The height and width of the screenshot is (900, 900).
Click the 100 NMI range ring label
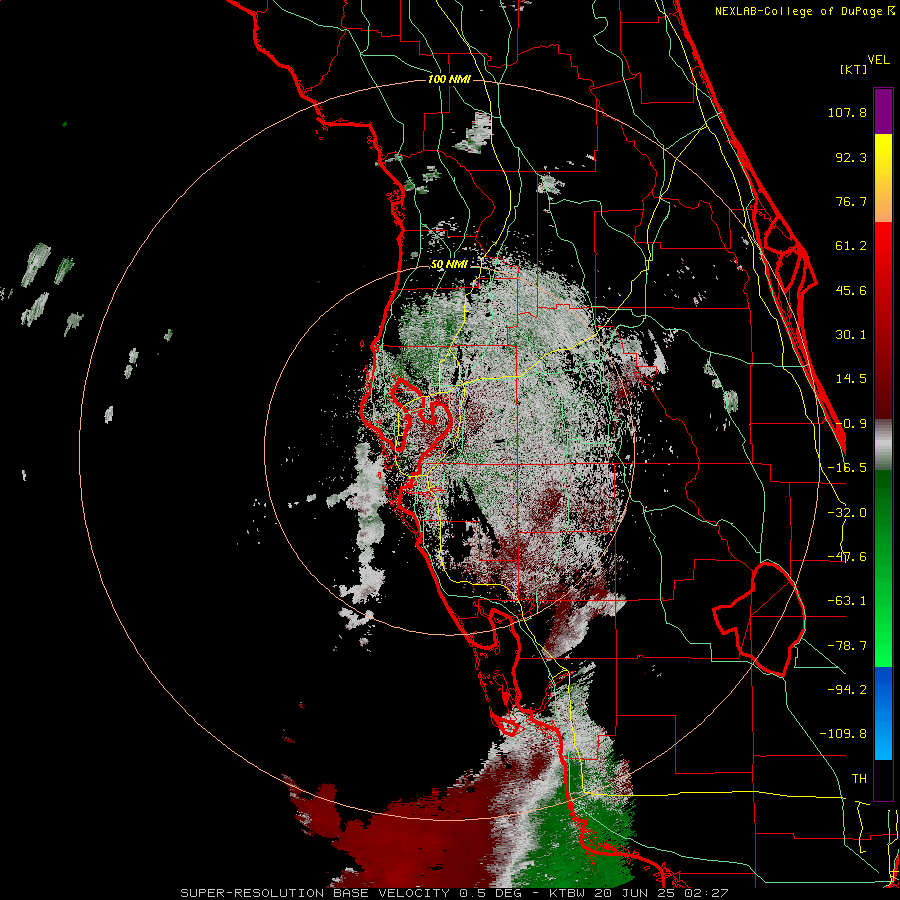449,79
